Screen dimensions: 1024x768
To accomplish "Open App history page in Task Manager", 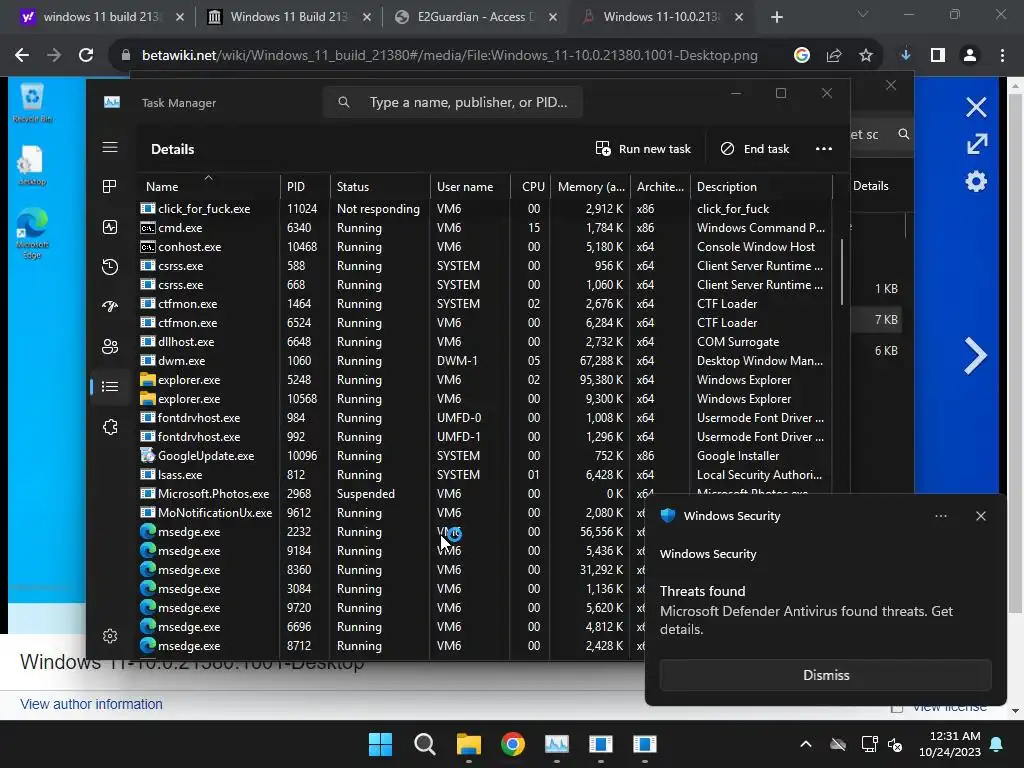I will (x=110, y=266).
